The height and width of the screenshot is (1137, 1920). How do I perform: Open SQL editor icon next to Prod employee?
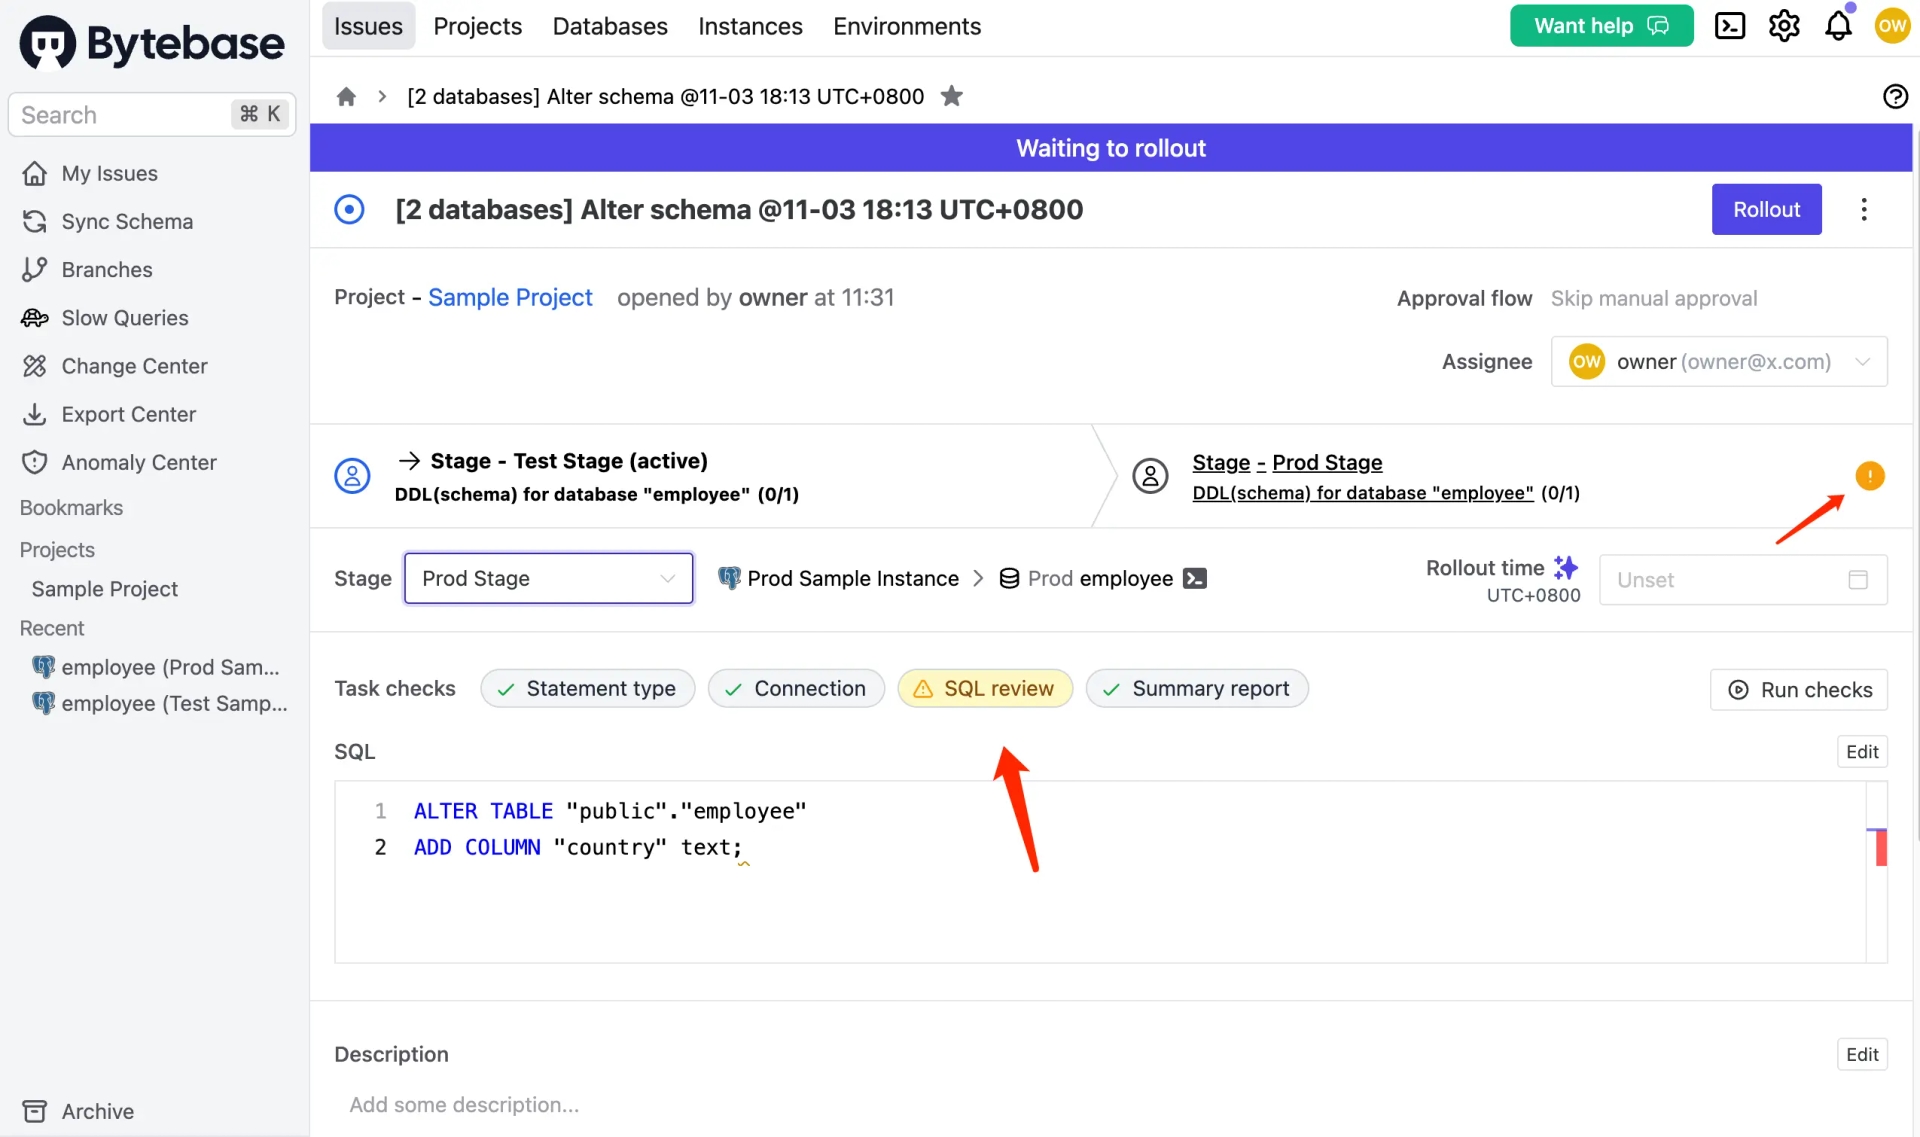tap(1195, 578)
